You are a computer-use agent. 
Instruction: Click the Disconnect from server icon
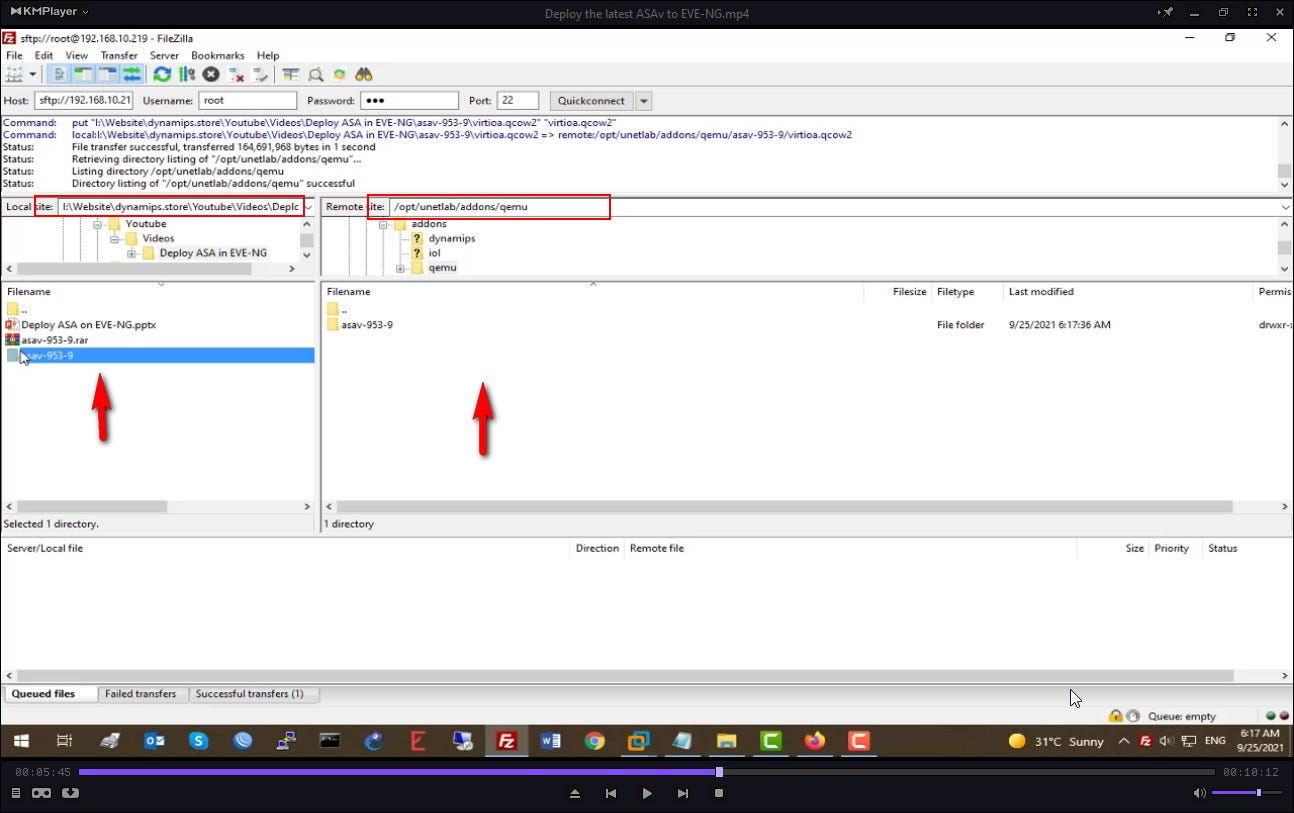pyautogui.click(x=236, y=74)
